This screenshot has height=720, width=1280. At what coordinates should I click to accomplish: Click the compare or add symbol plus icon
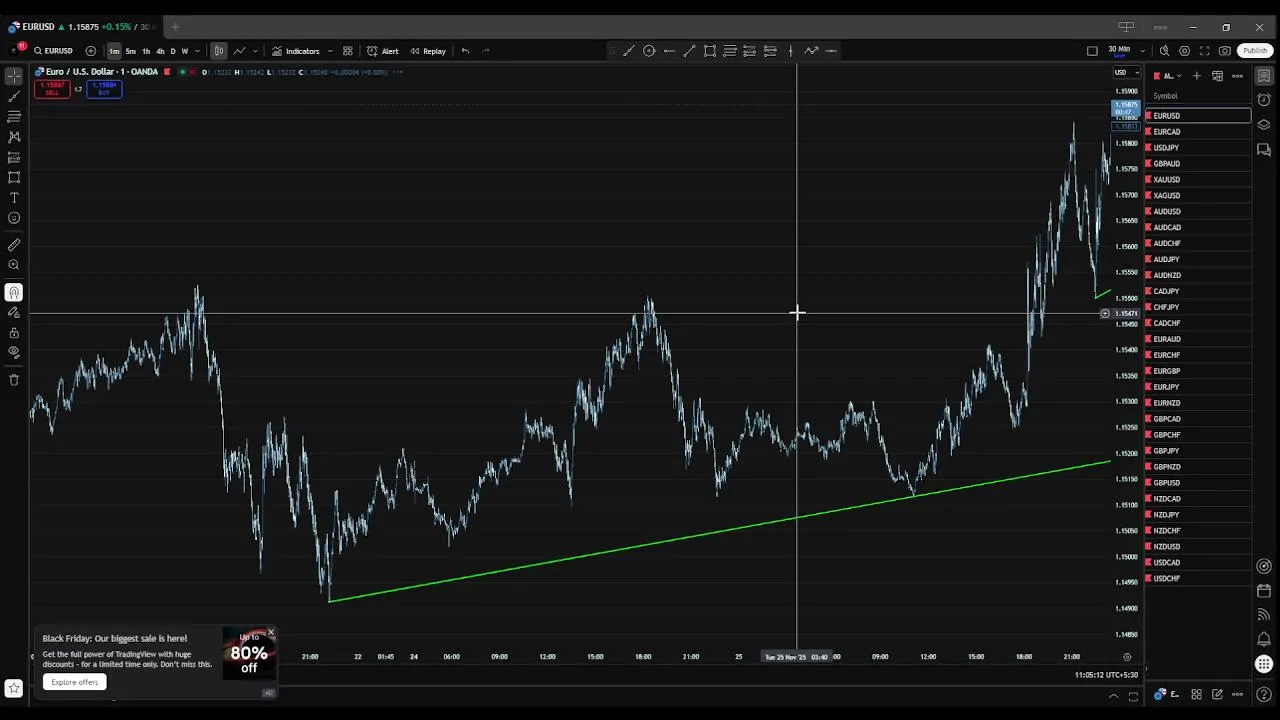pyautogui.click(x=91, y=51)
